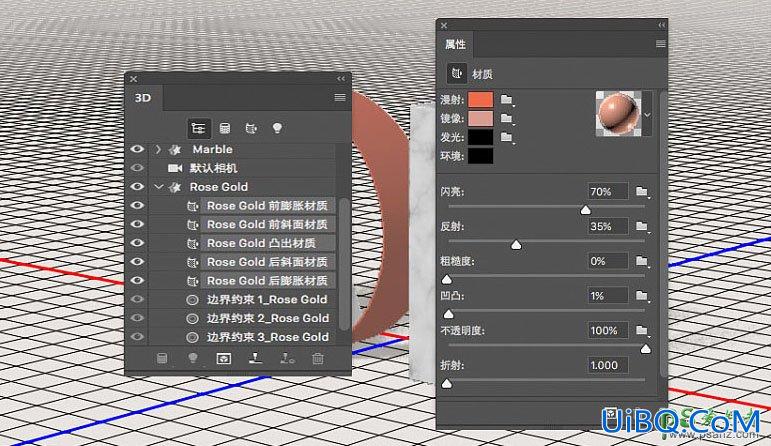Click the trash icon in 3D panel
This screenshot has width=771, height=446.
318,358
